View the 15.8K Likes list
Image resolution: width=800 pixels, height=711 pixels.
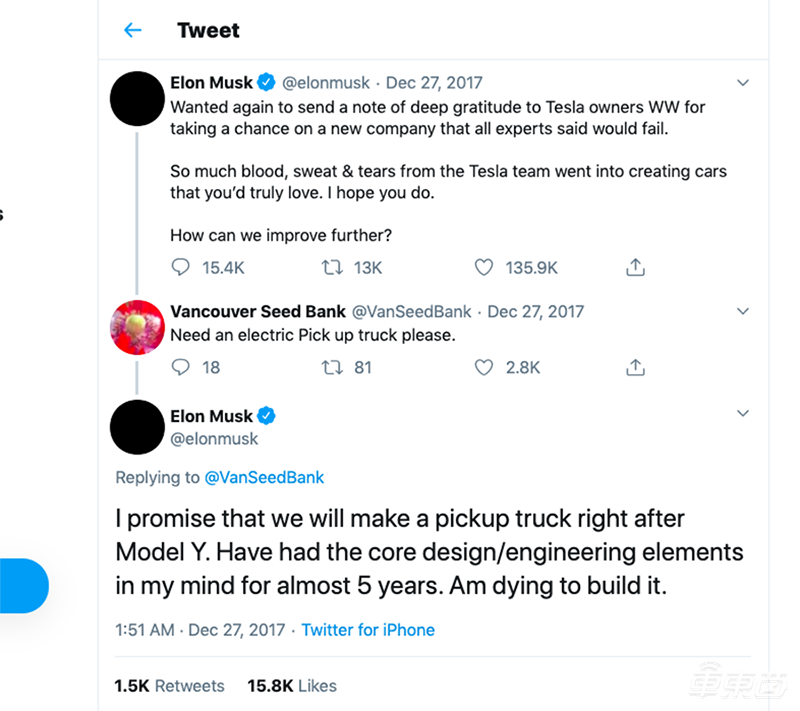pos(292,686)
